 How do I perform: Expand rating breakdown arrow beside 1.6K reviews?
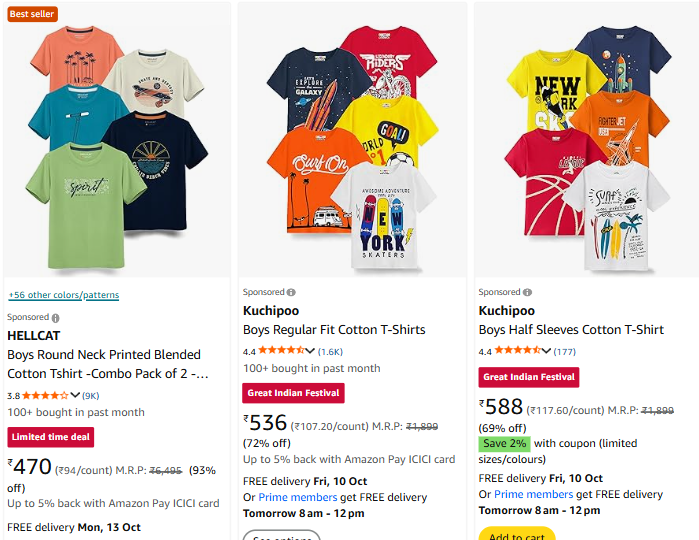pyautogui.click(x=312, y=351)
